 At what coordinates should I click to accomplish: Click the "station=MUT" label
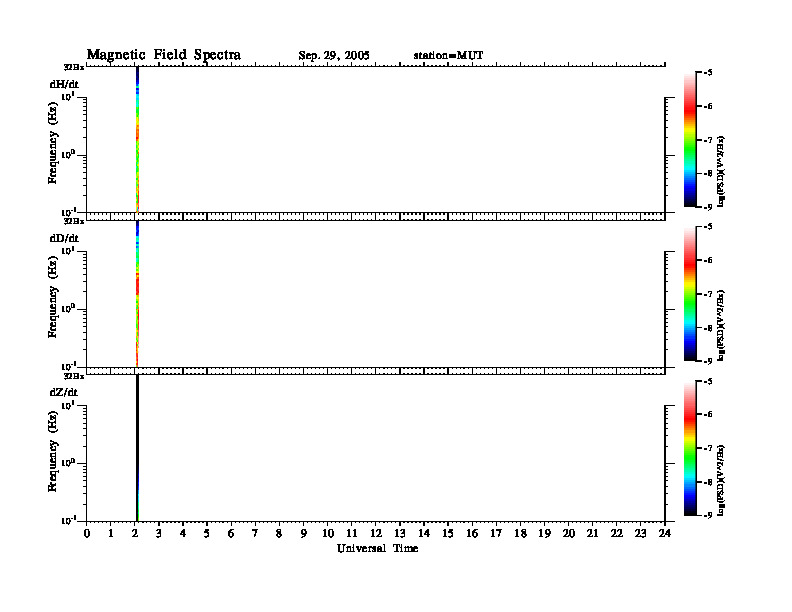pyautogui.click(x=448, y=55)
